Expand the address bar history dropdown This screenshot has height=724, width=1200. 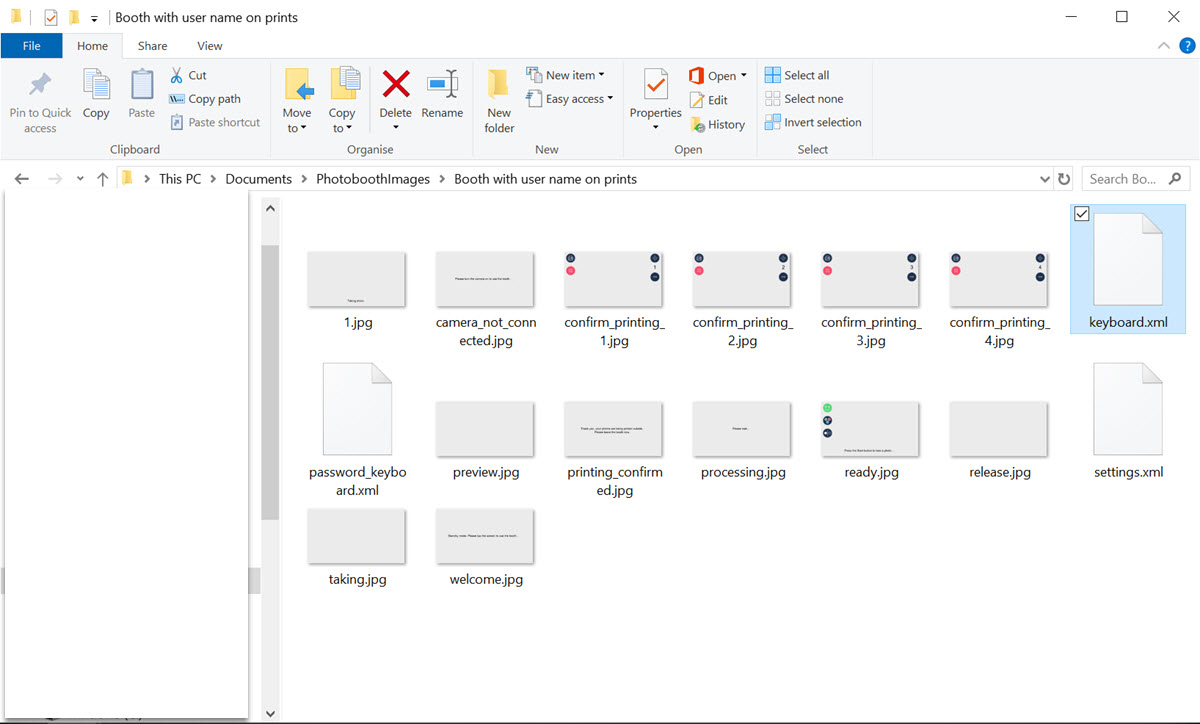point(1045,179)
